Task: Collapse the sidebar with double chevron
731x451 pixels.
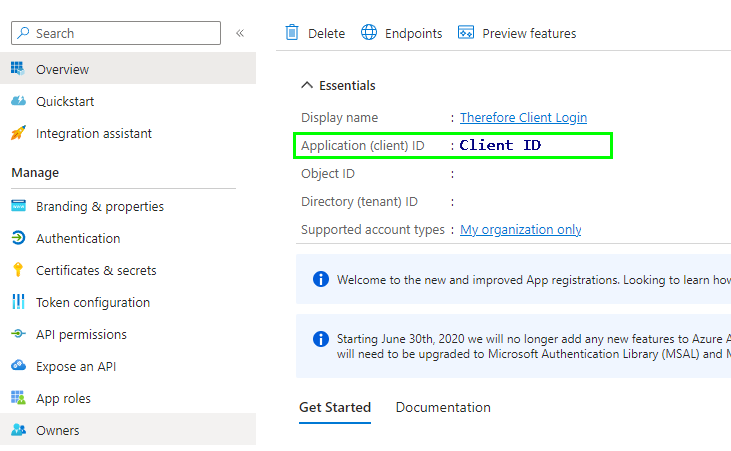Action: (x=240, y=33)
